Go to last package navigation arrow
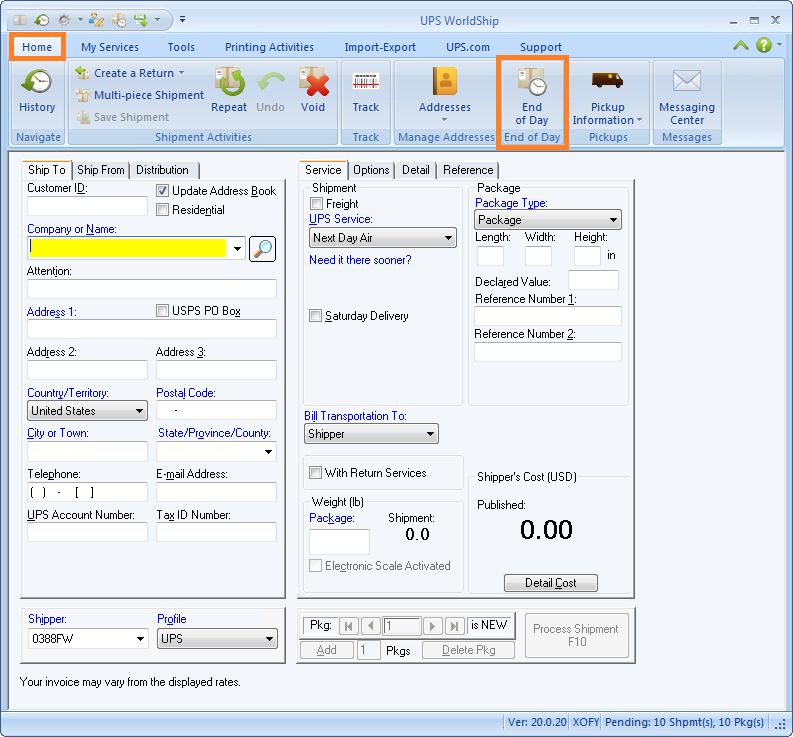Viewport: 793px width, 737px height. pos(455,626)
